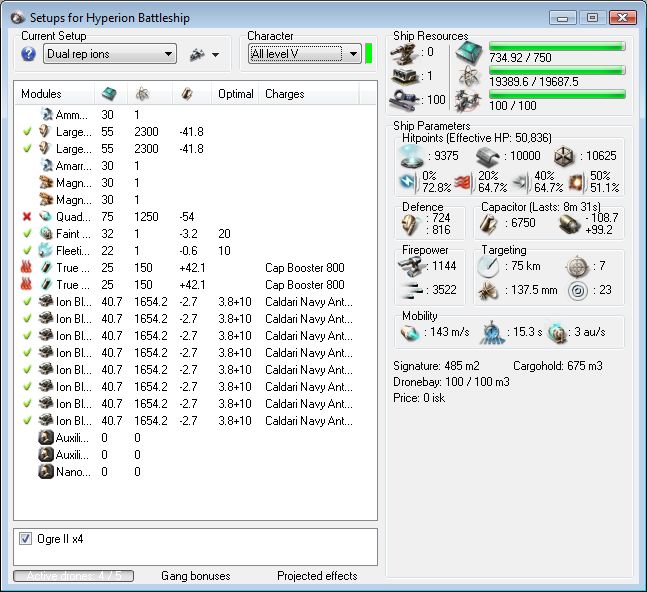Click the align time icon
This screenshot has width=647, height=592.
click(x=493, y=333)
